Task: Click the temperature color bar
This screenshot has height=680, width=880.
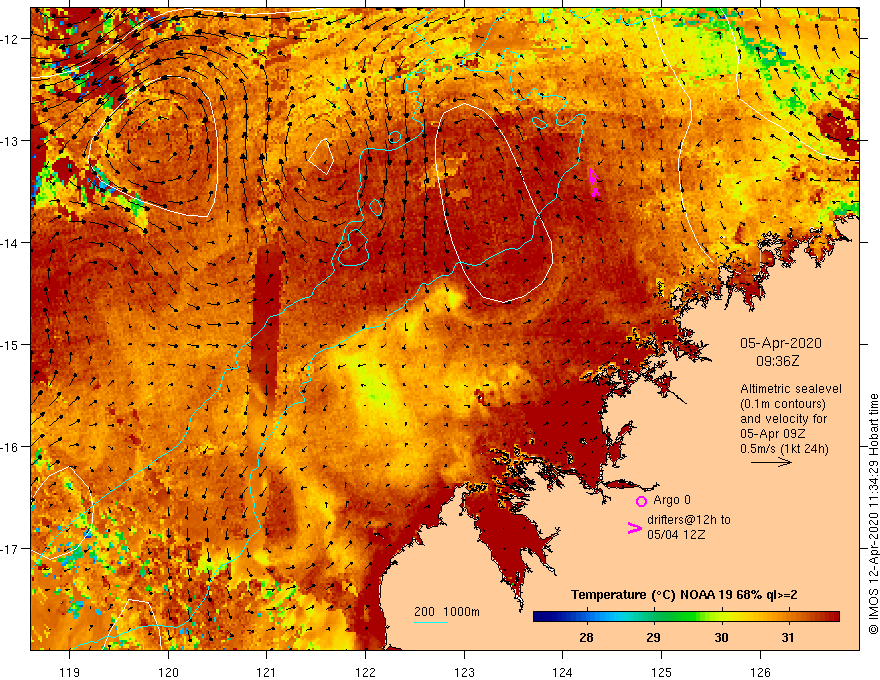Action: coord(686,617)
